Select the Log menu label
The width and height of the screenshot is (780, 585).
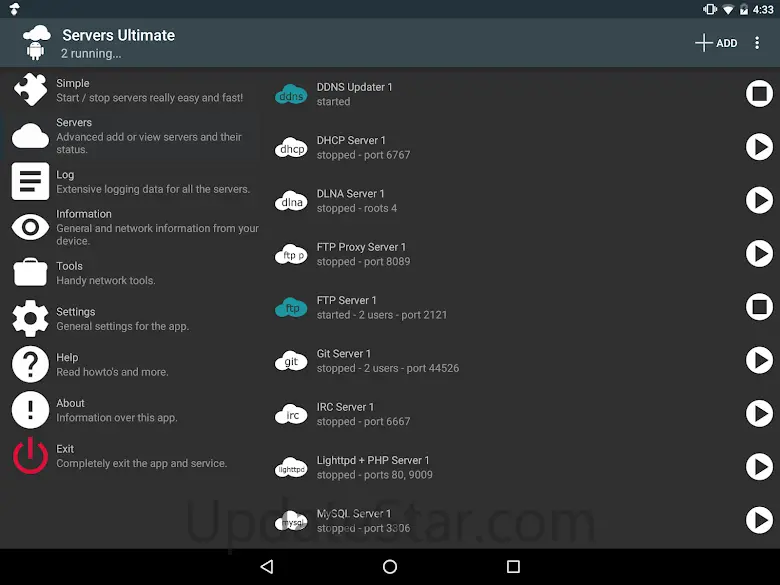65,175
